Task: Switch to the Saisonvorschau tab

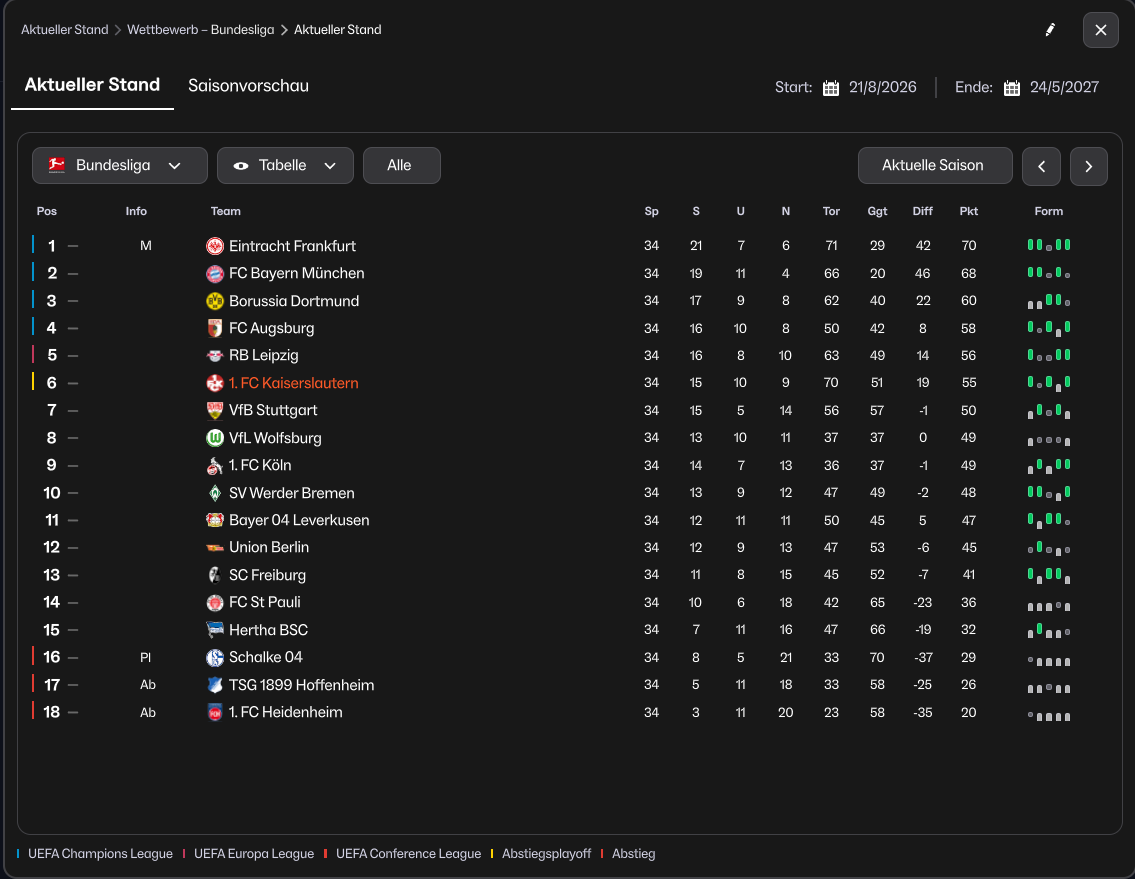Action: tap(248, 86)
